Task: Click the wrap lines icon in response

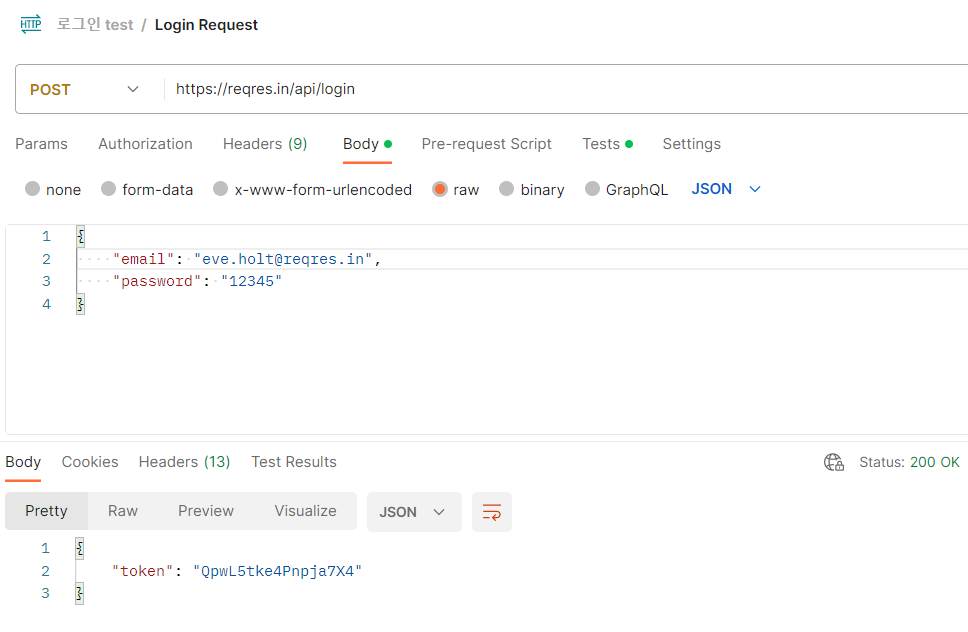Action: [x=491, y=512]
